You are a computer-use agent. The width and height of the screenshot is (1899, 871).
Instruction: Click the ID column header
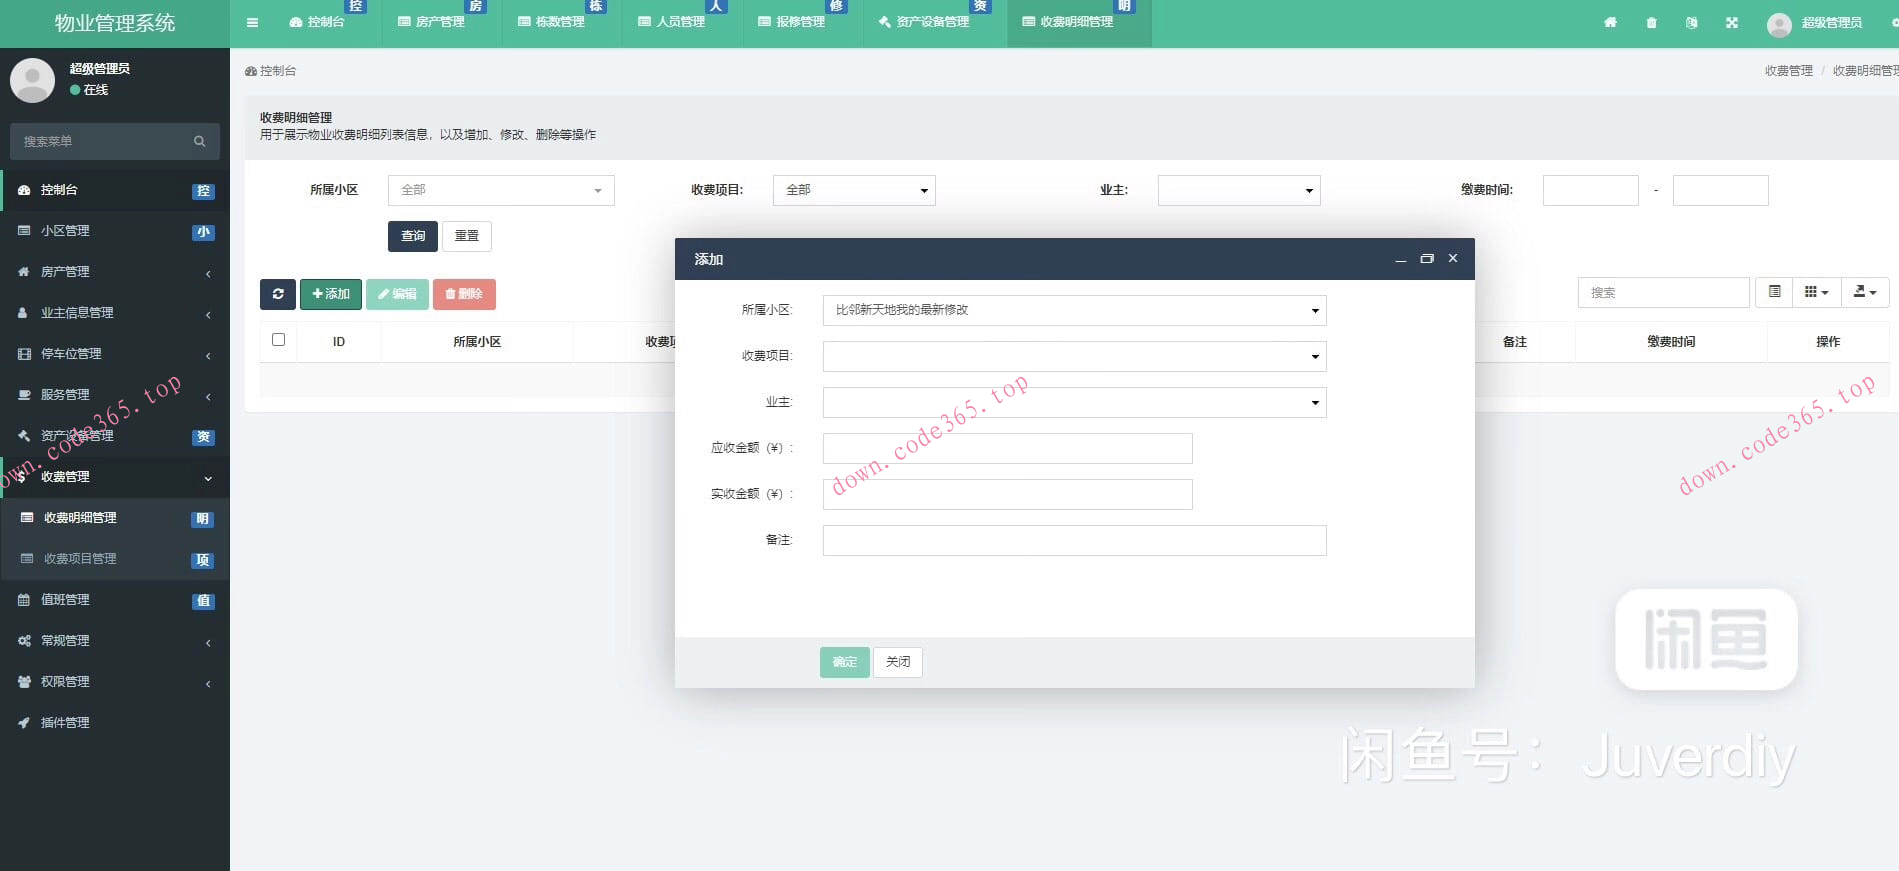click(339, 342)
